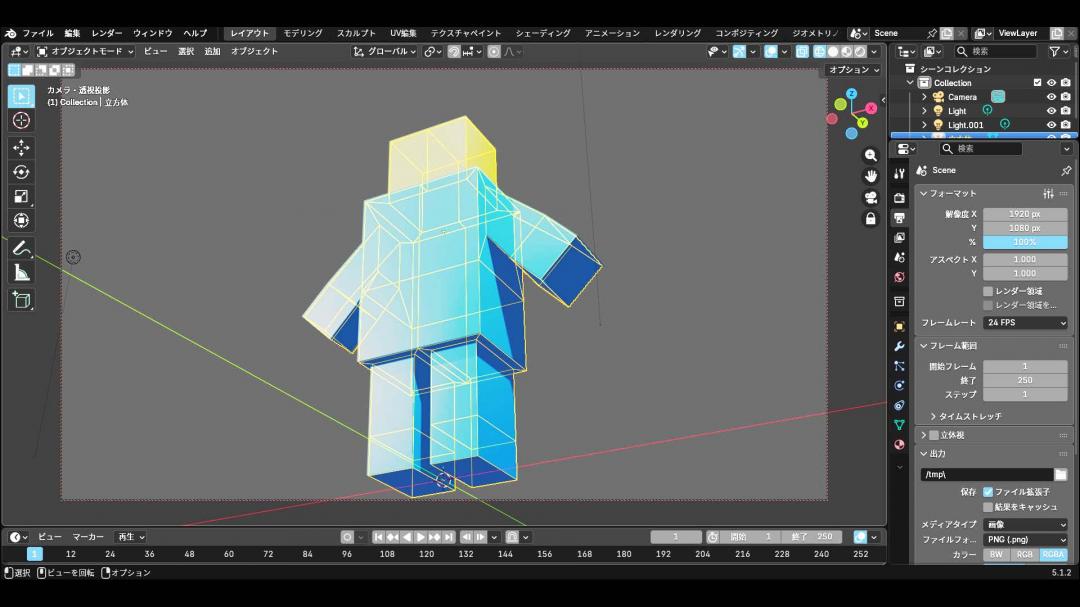Viewport: 1080px width, 607px height.
Task: Click the viewport pan hand icon
Action: [x=871, y=176]
